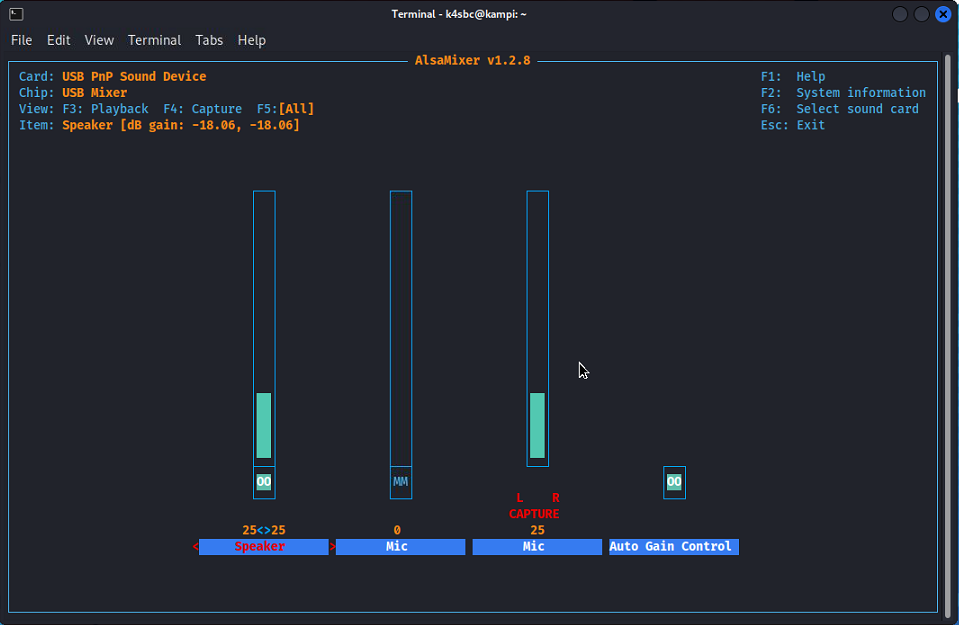Click the Speaker 25<>25 level value

click(264, 530)
